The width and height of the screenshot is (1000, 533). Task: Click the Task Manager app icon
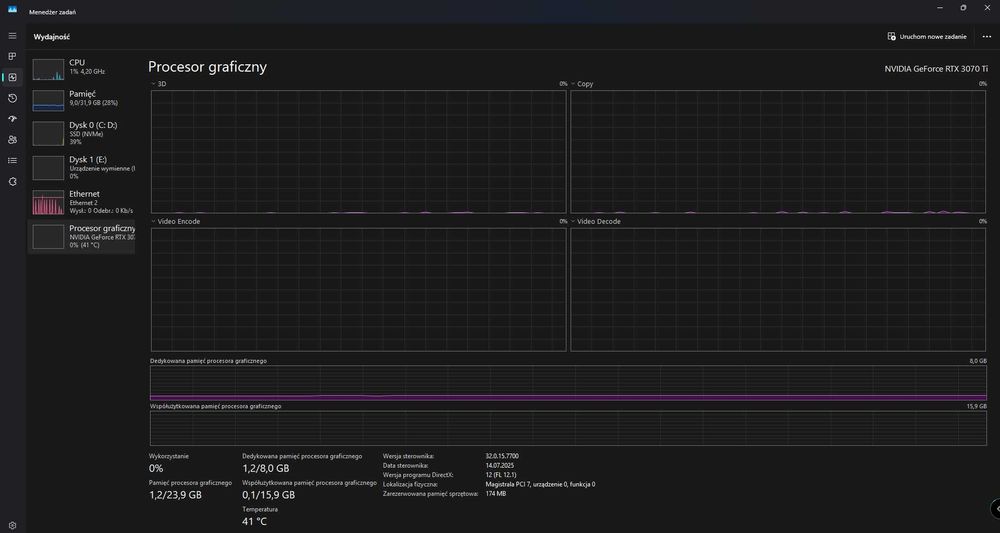point(12,10)
